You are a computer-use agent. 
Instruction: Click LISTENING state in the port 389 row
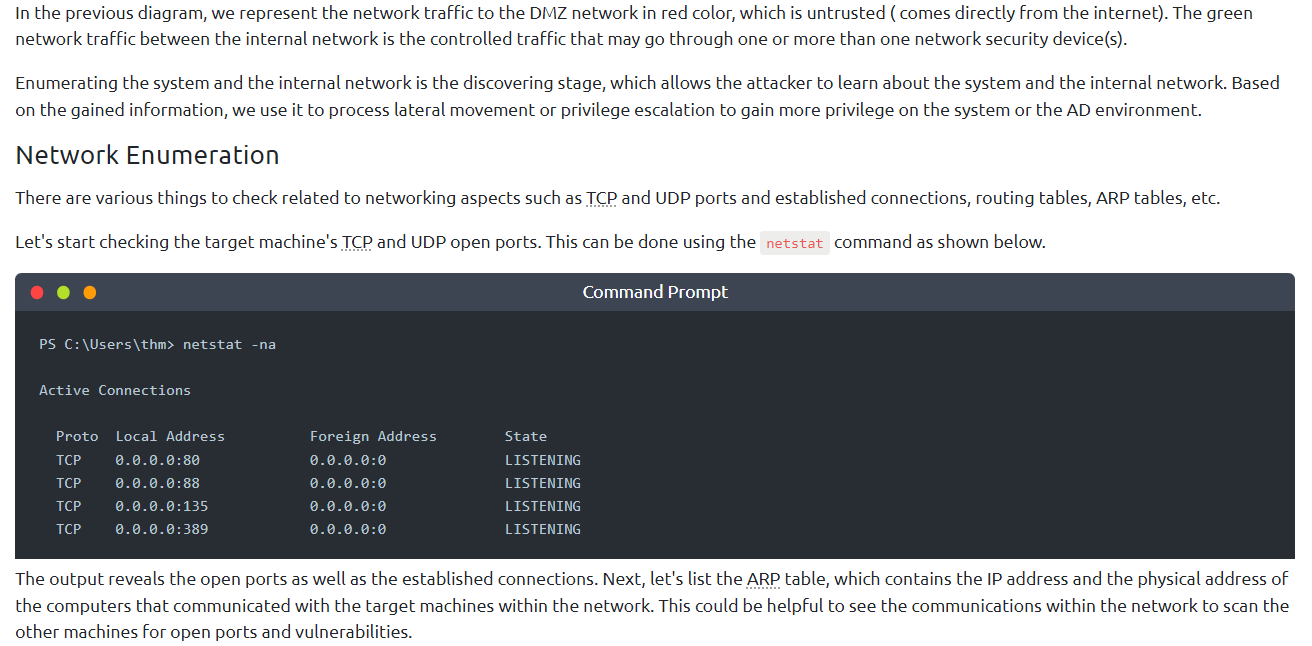point(543,529)
